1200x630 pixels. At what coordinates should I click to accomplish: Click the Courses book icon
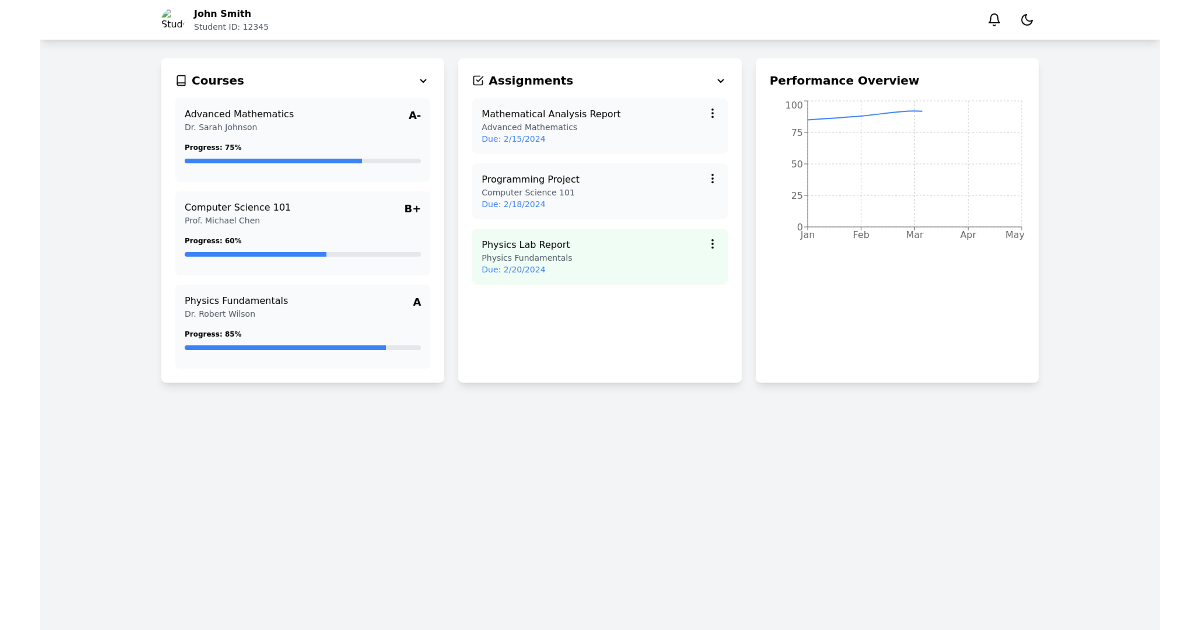[181, 80]
